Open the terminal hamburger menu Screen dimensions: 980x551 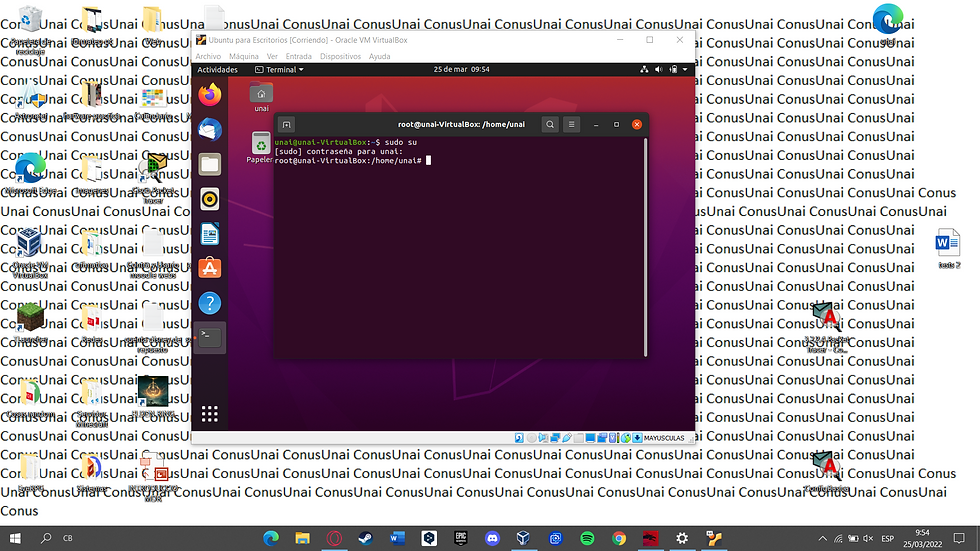[571, 124]
